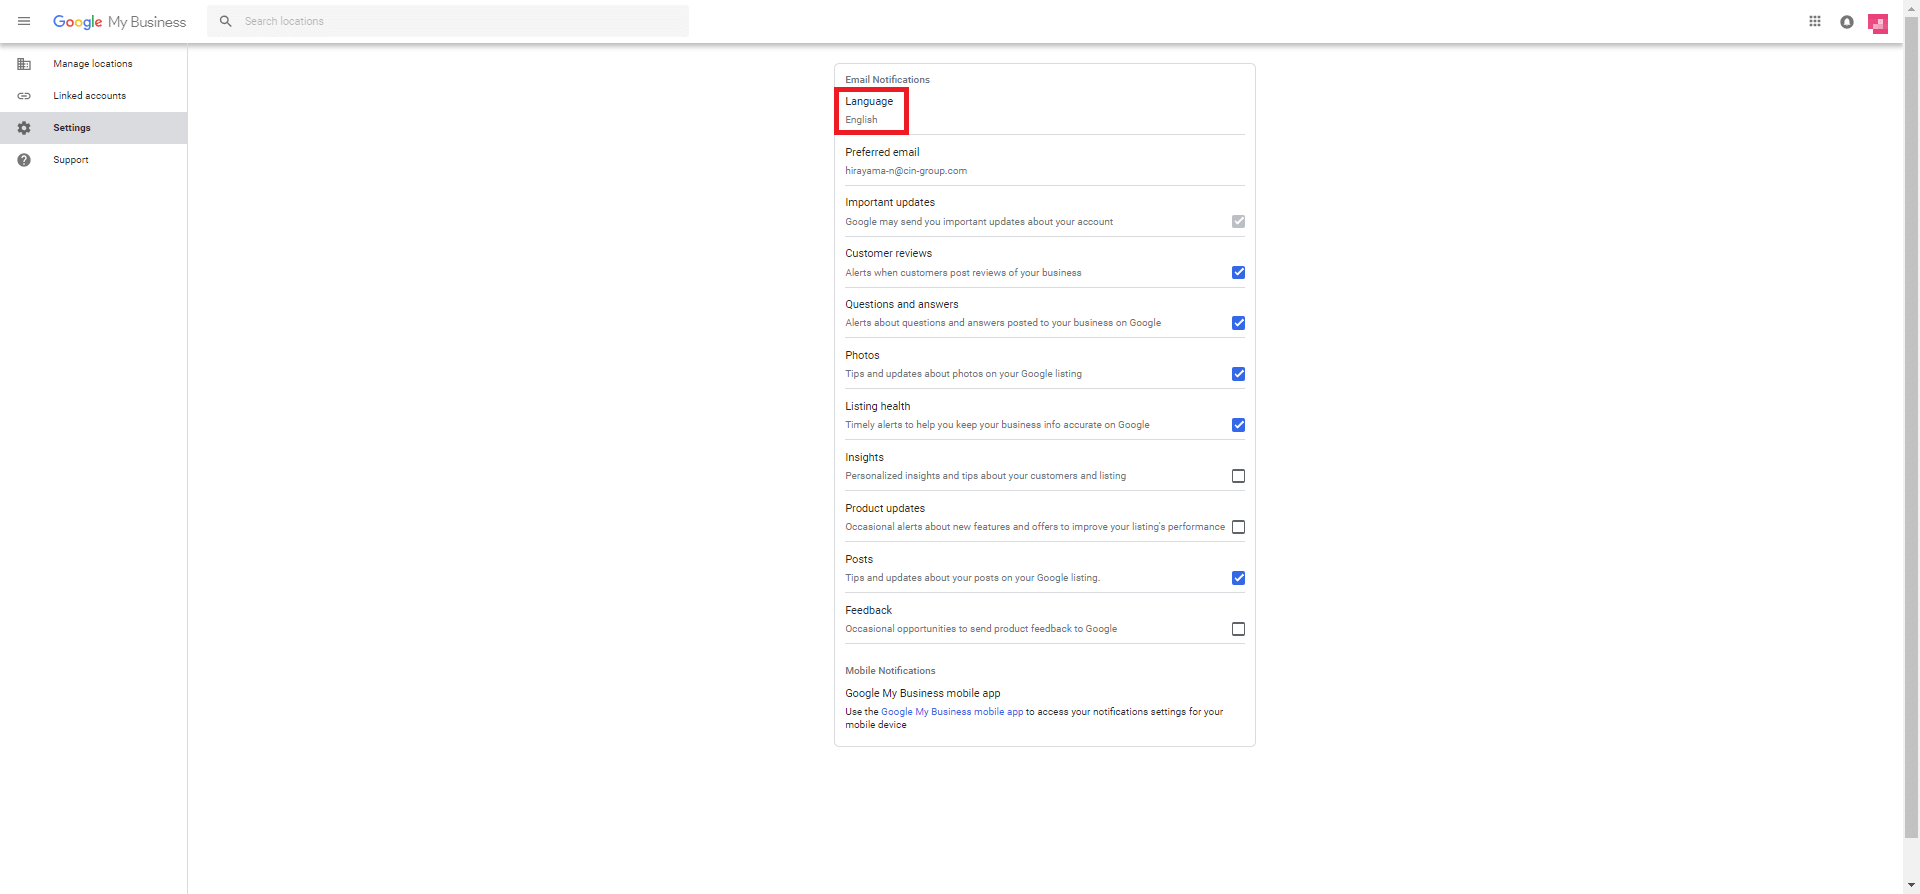Click the Google My Business logo
Viewport: 1920px width, 894px height.
pos(119,21)
